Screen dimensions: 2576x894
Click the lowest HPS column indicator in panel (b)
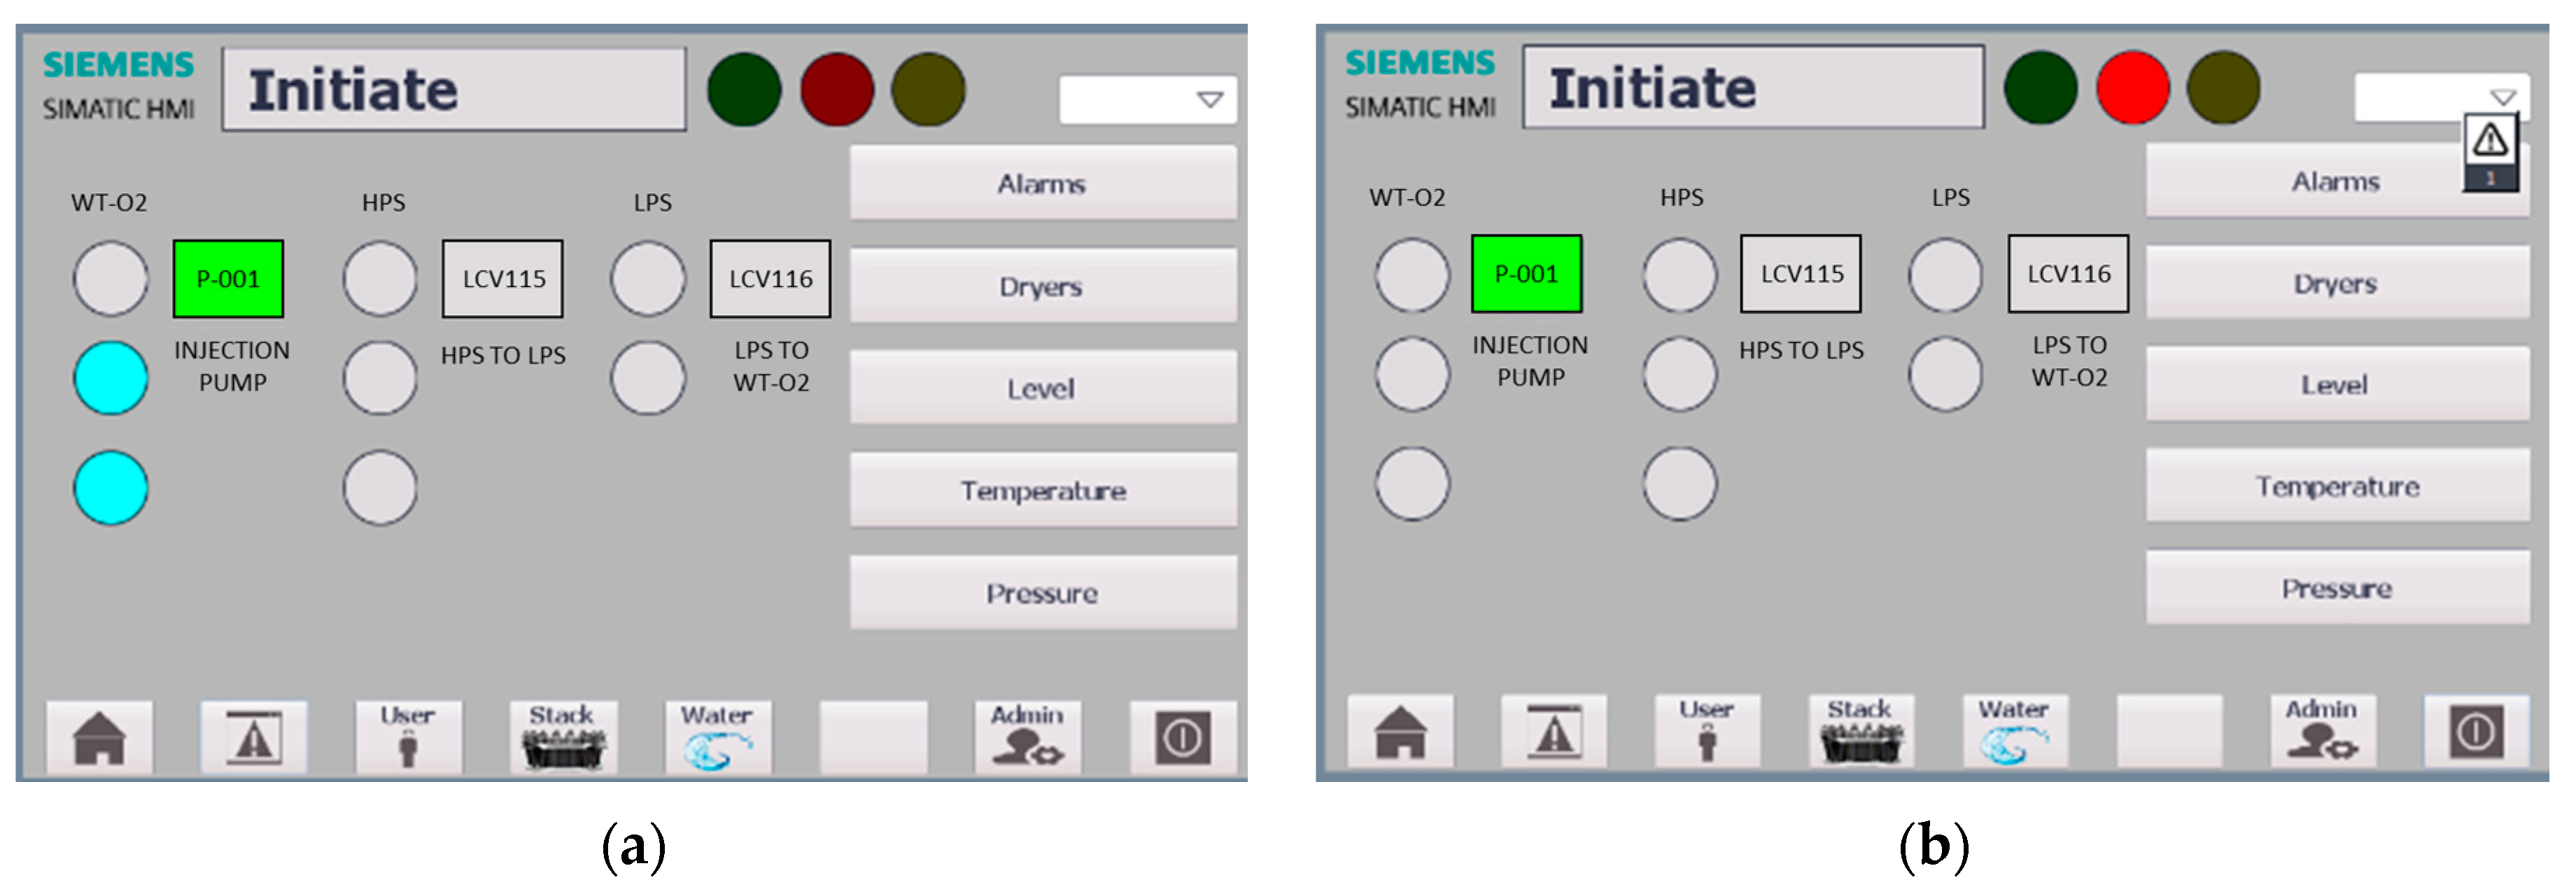[1680, 484]
